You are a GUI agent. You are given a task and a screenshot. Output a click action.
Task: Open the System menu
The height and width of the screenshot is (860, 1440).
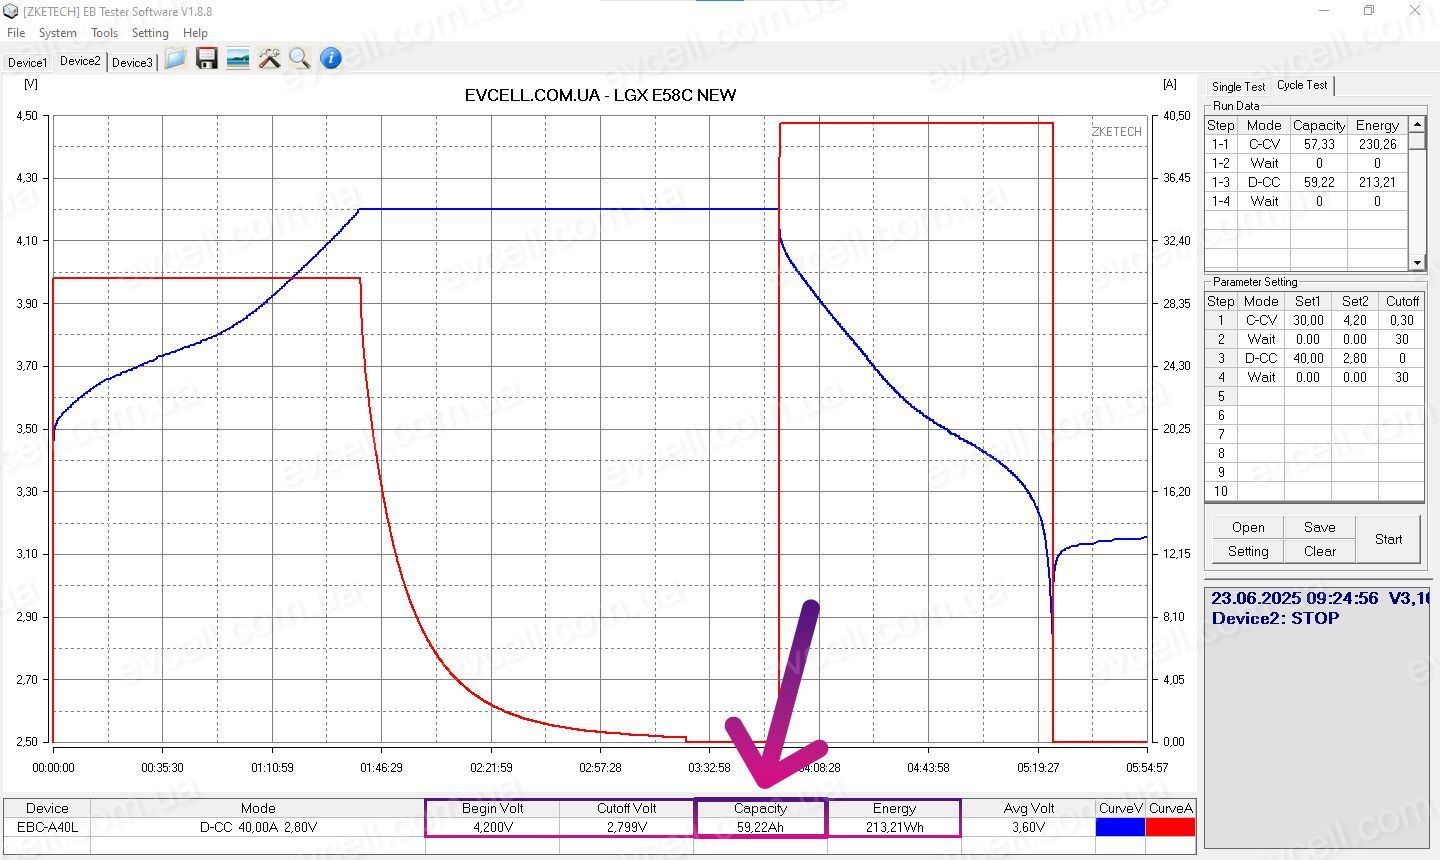pyautogui.click(x=58, y=33)
